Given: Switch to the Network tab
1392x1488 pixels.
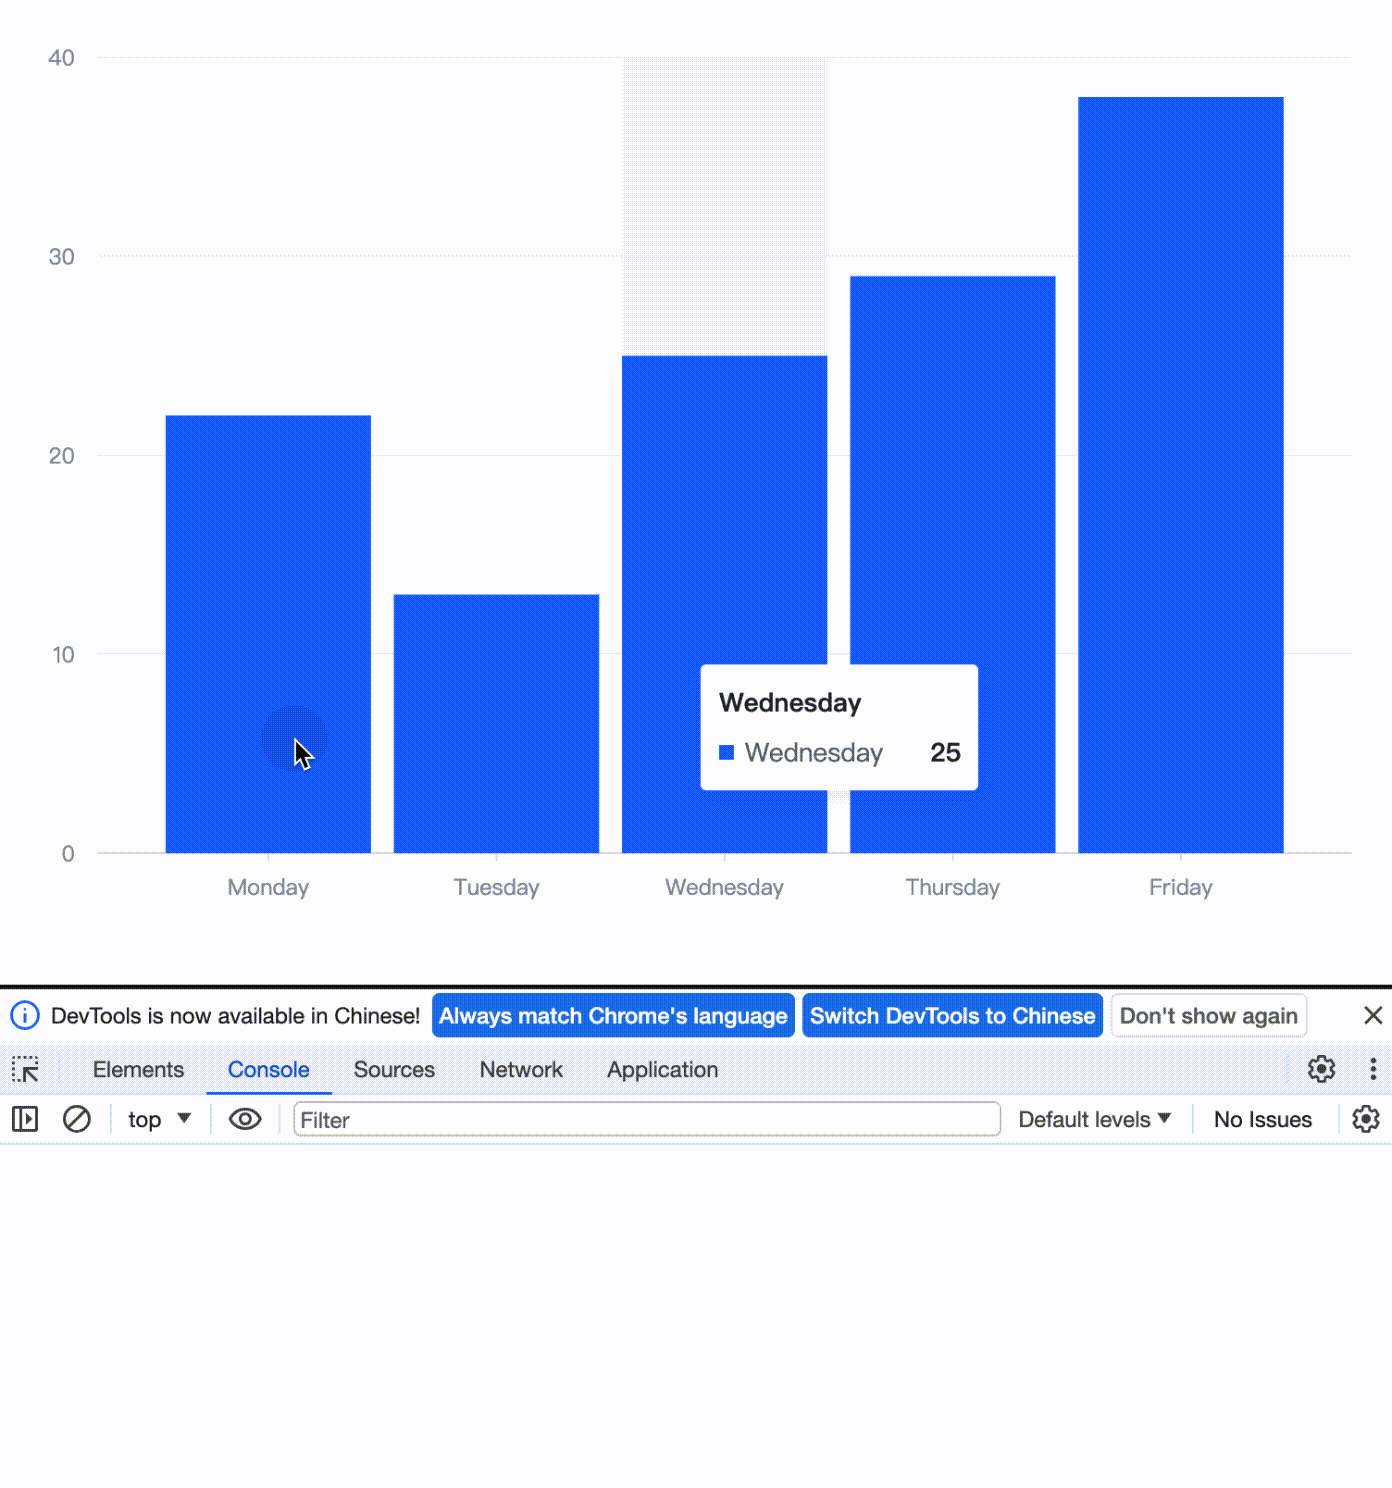Looking at the screenshot, I should click(x=521, y=1069).
